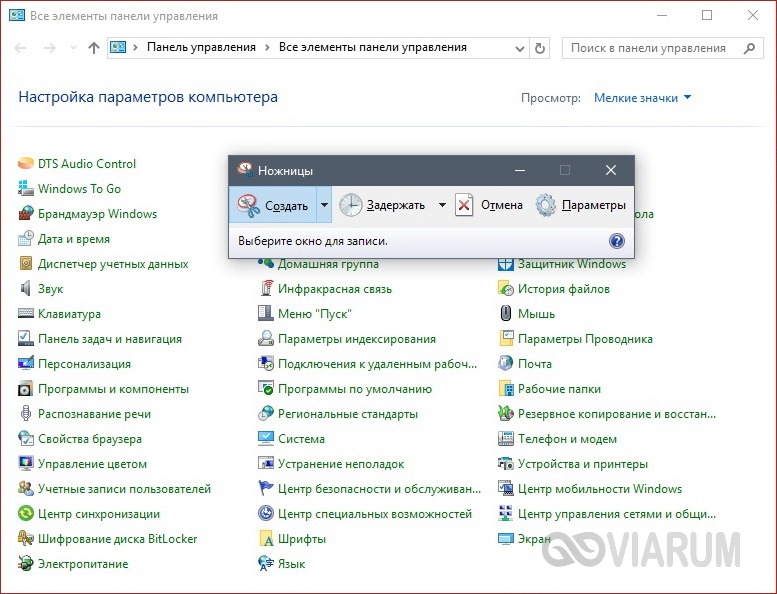Open Электропитание icon
This screenshot has width=777, height=594.
click(x=26, y=564)
